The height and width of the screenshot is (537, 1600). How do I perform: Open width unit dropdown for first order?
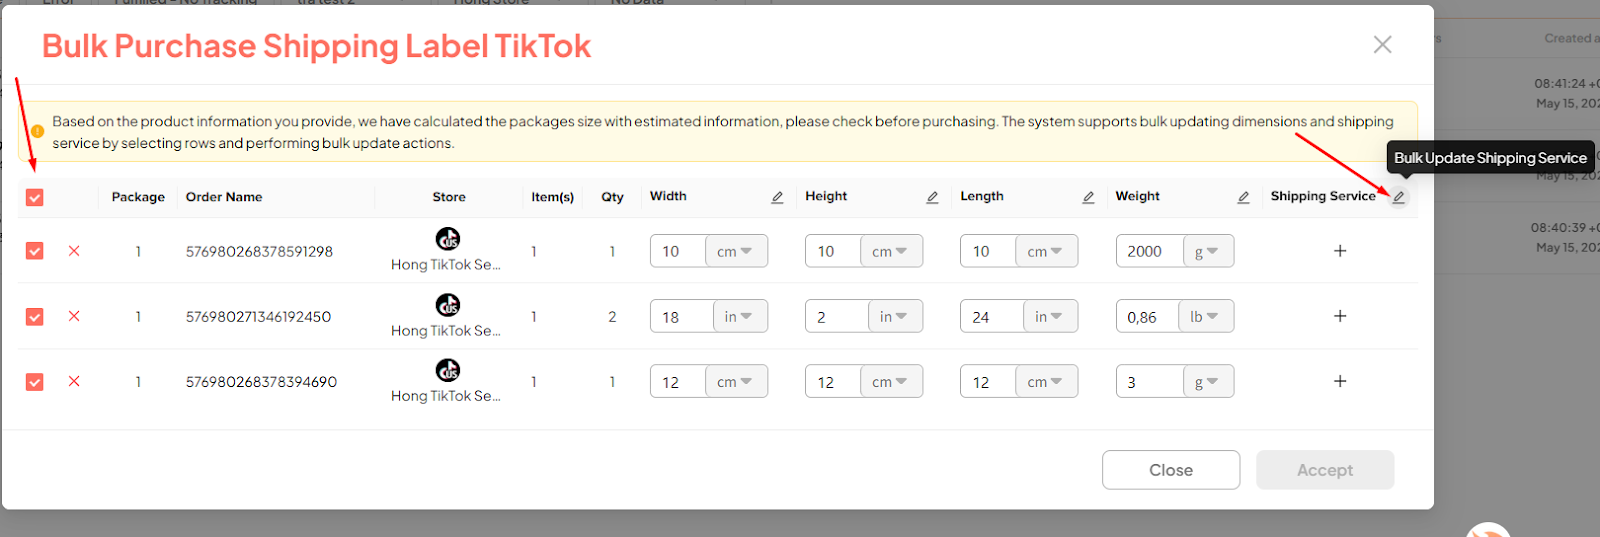tap(736, 251)
